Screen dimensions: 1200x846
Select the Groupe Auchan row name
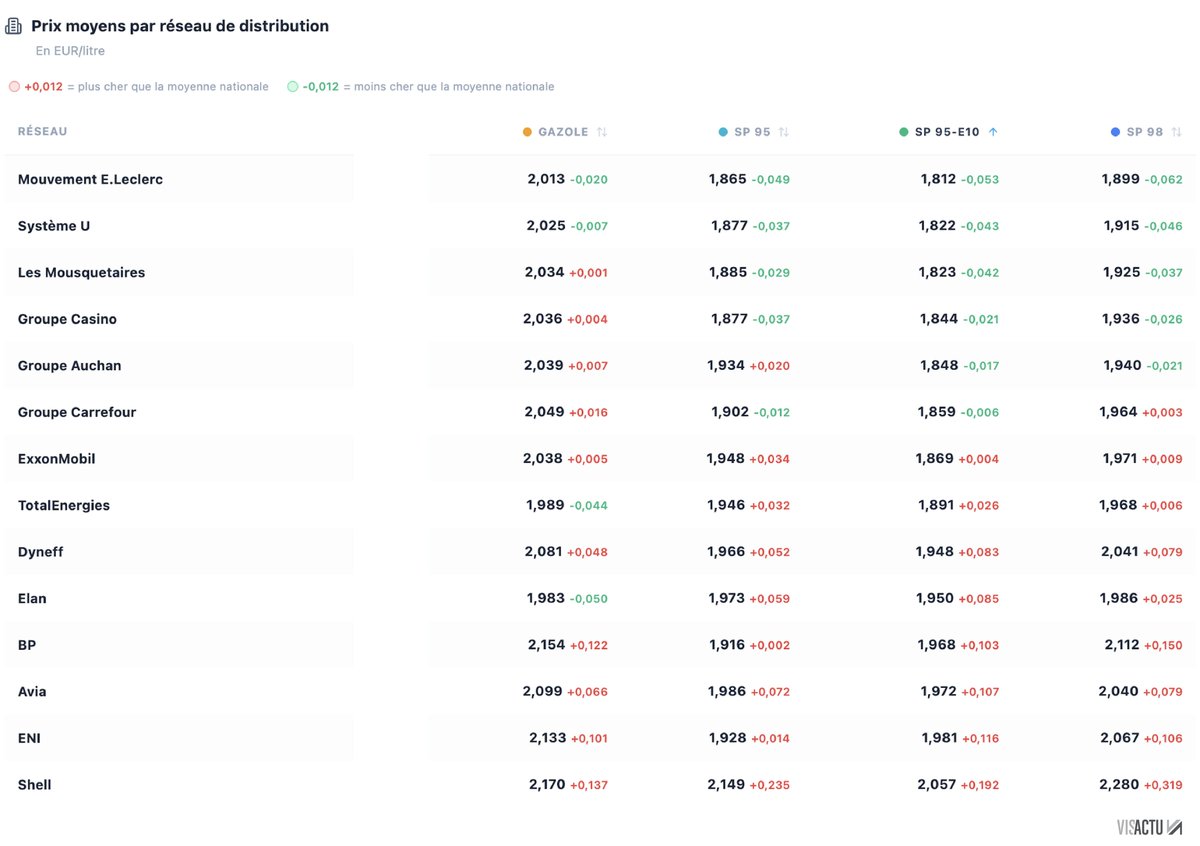(x=69, y=366)
